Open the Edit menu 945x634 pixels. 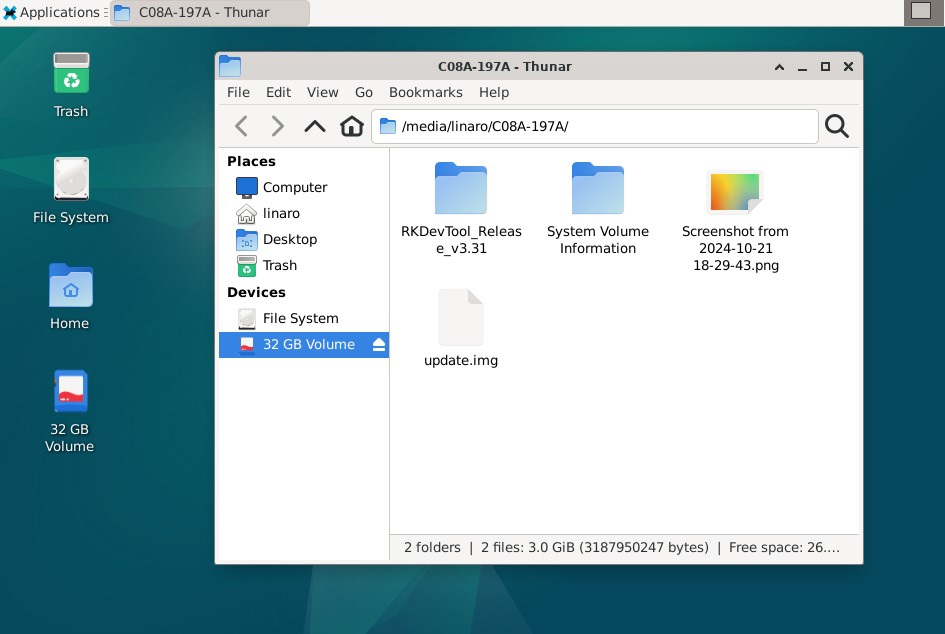[x=278, y=92]
